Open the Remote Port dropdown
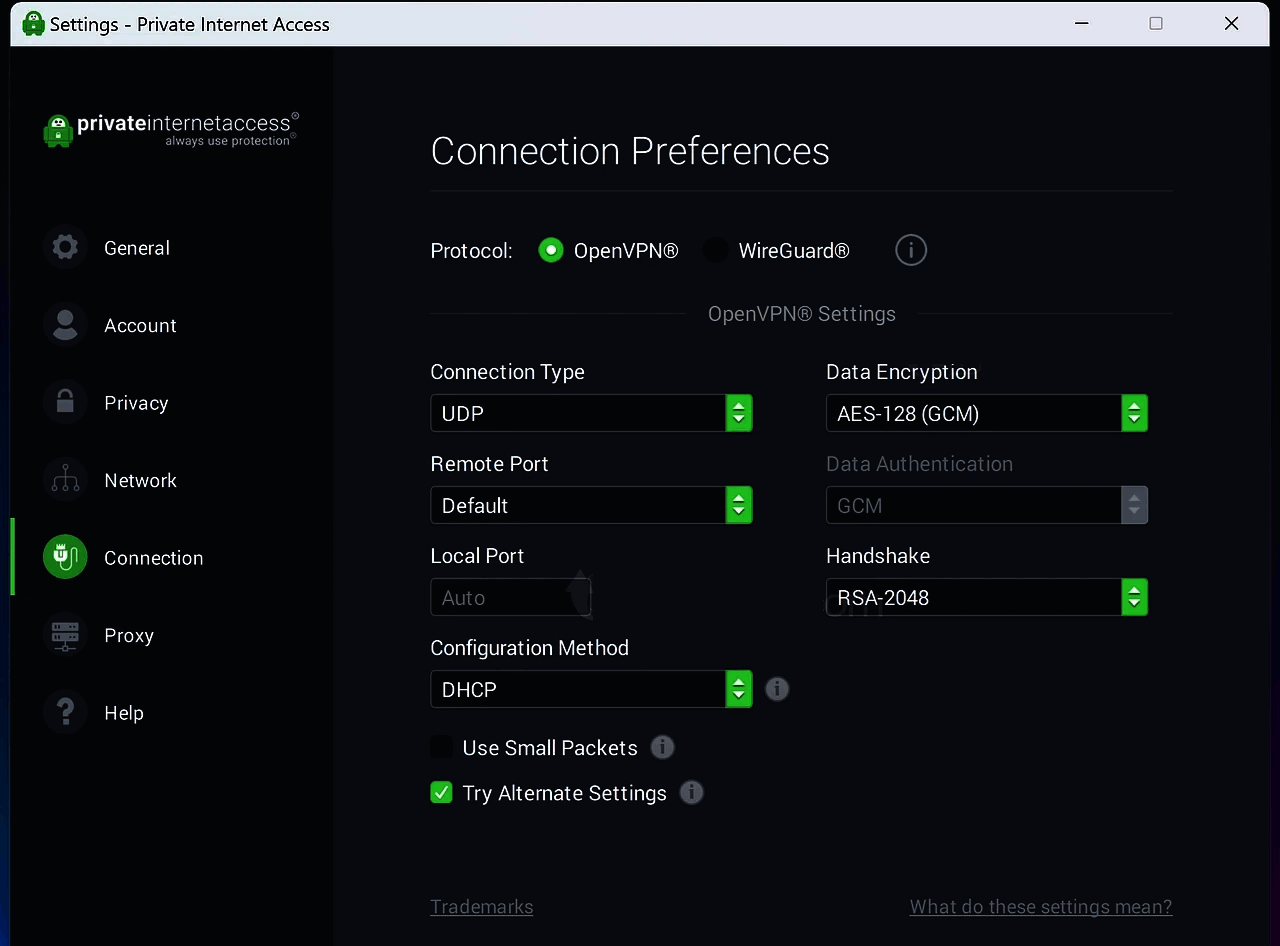Image resolution: width=1280 pixels, height=946 pixels. tap(590, 505)
